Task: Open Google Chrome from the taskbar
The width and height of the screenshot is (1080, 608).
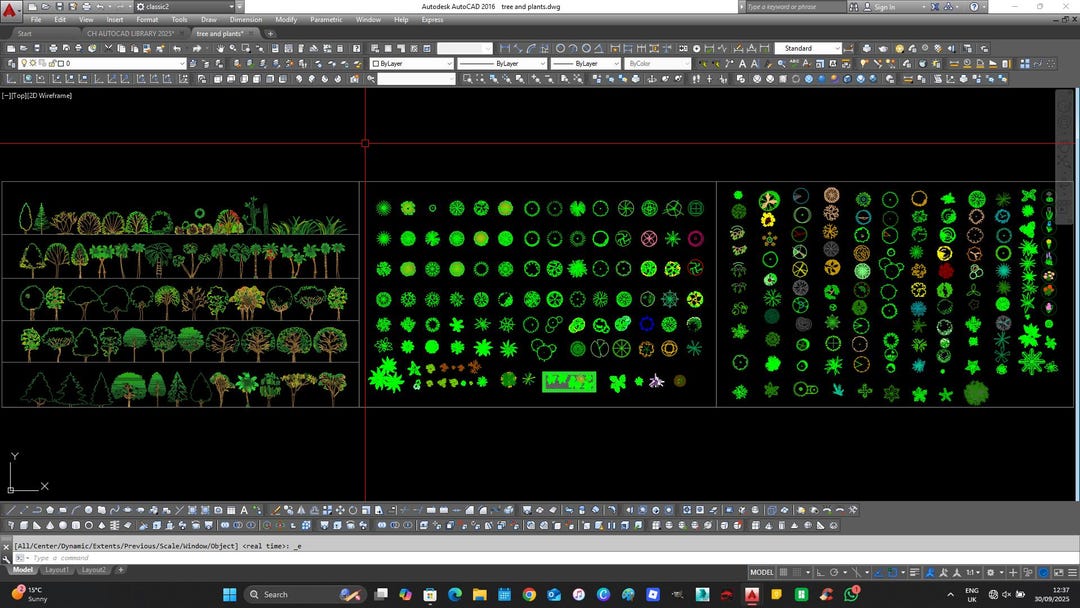Action: click(x=529, y=594)
